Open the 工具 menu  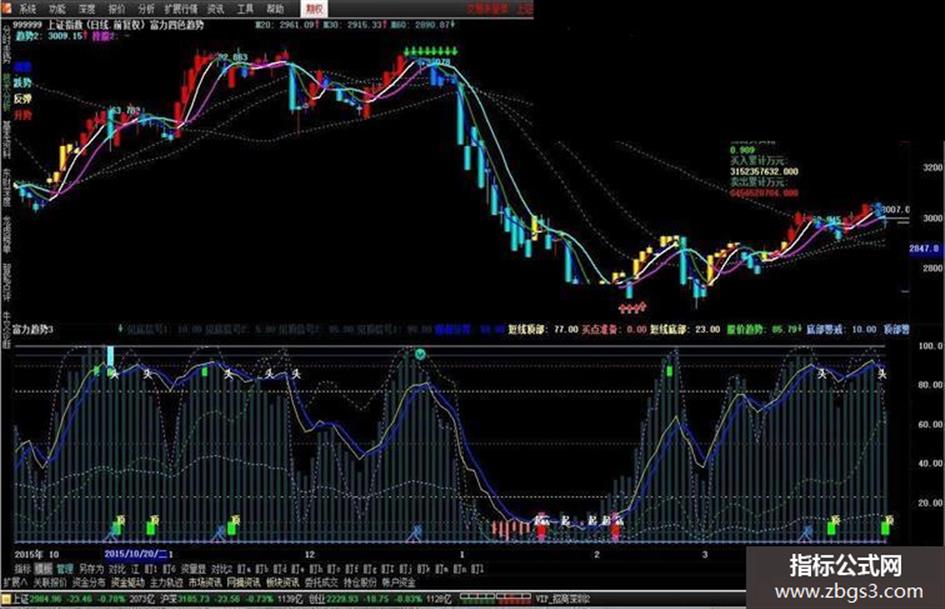point(245,9)
